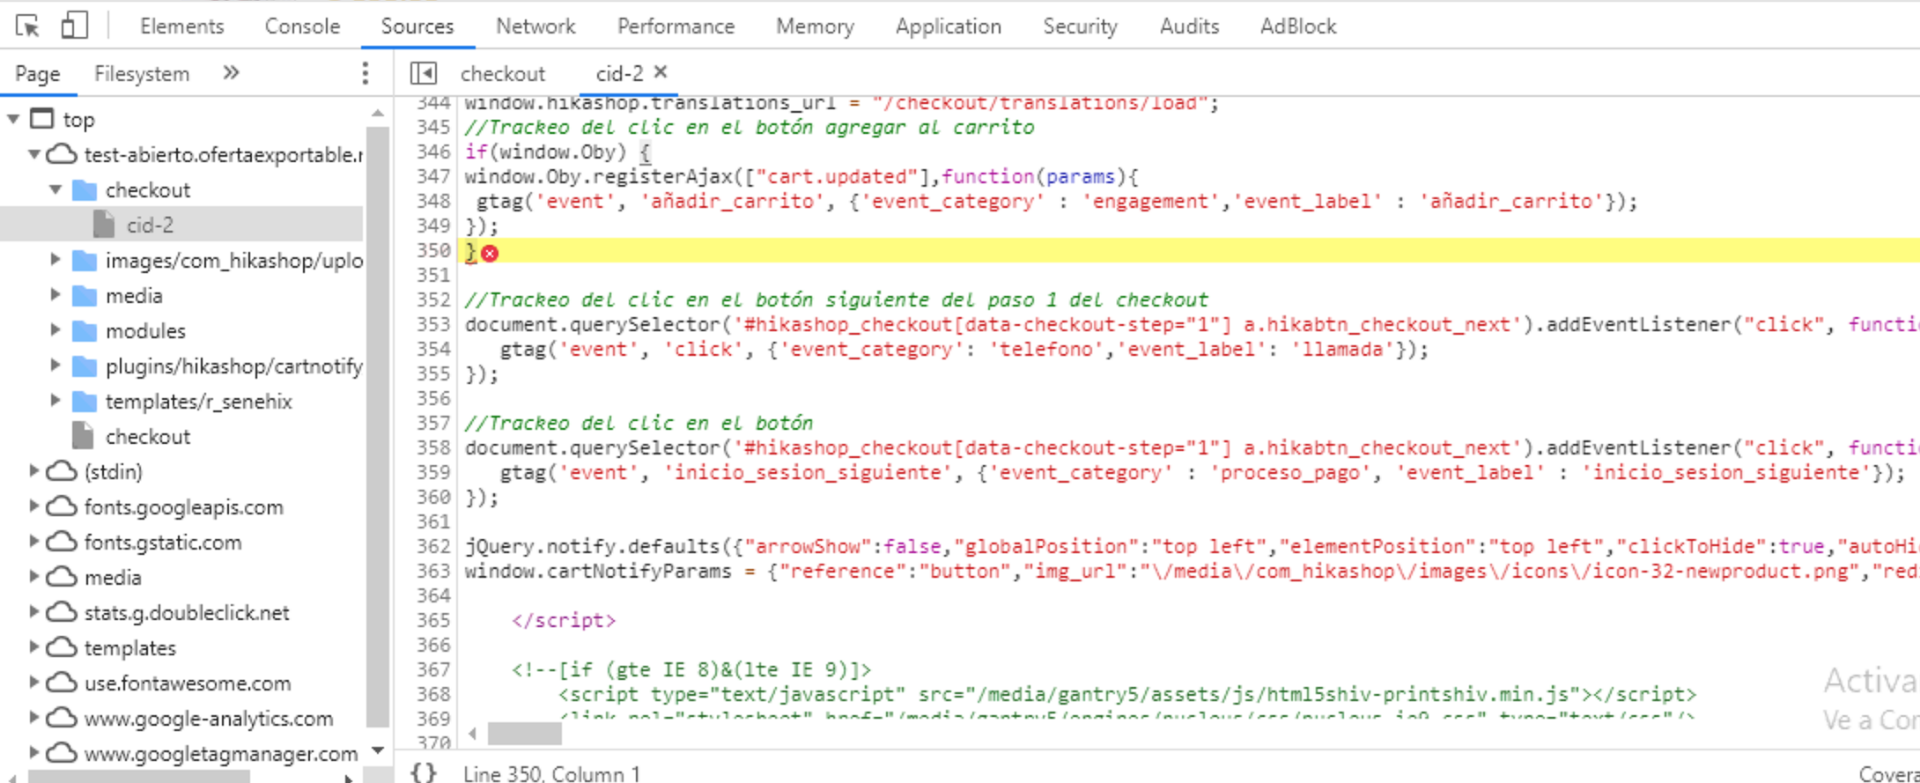This screenshot has height=783, width=1920.
Task: Open the Elements panel tab
Action: 182,26
